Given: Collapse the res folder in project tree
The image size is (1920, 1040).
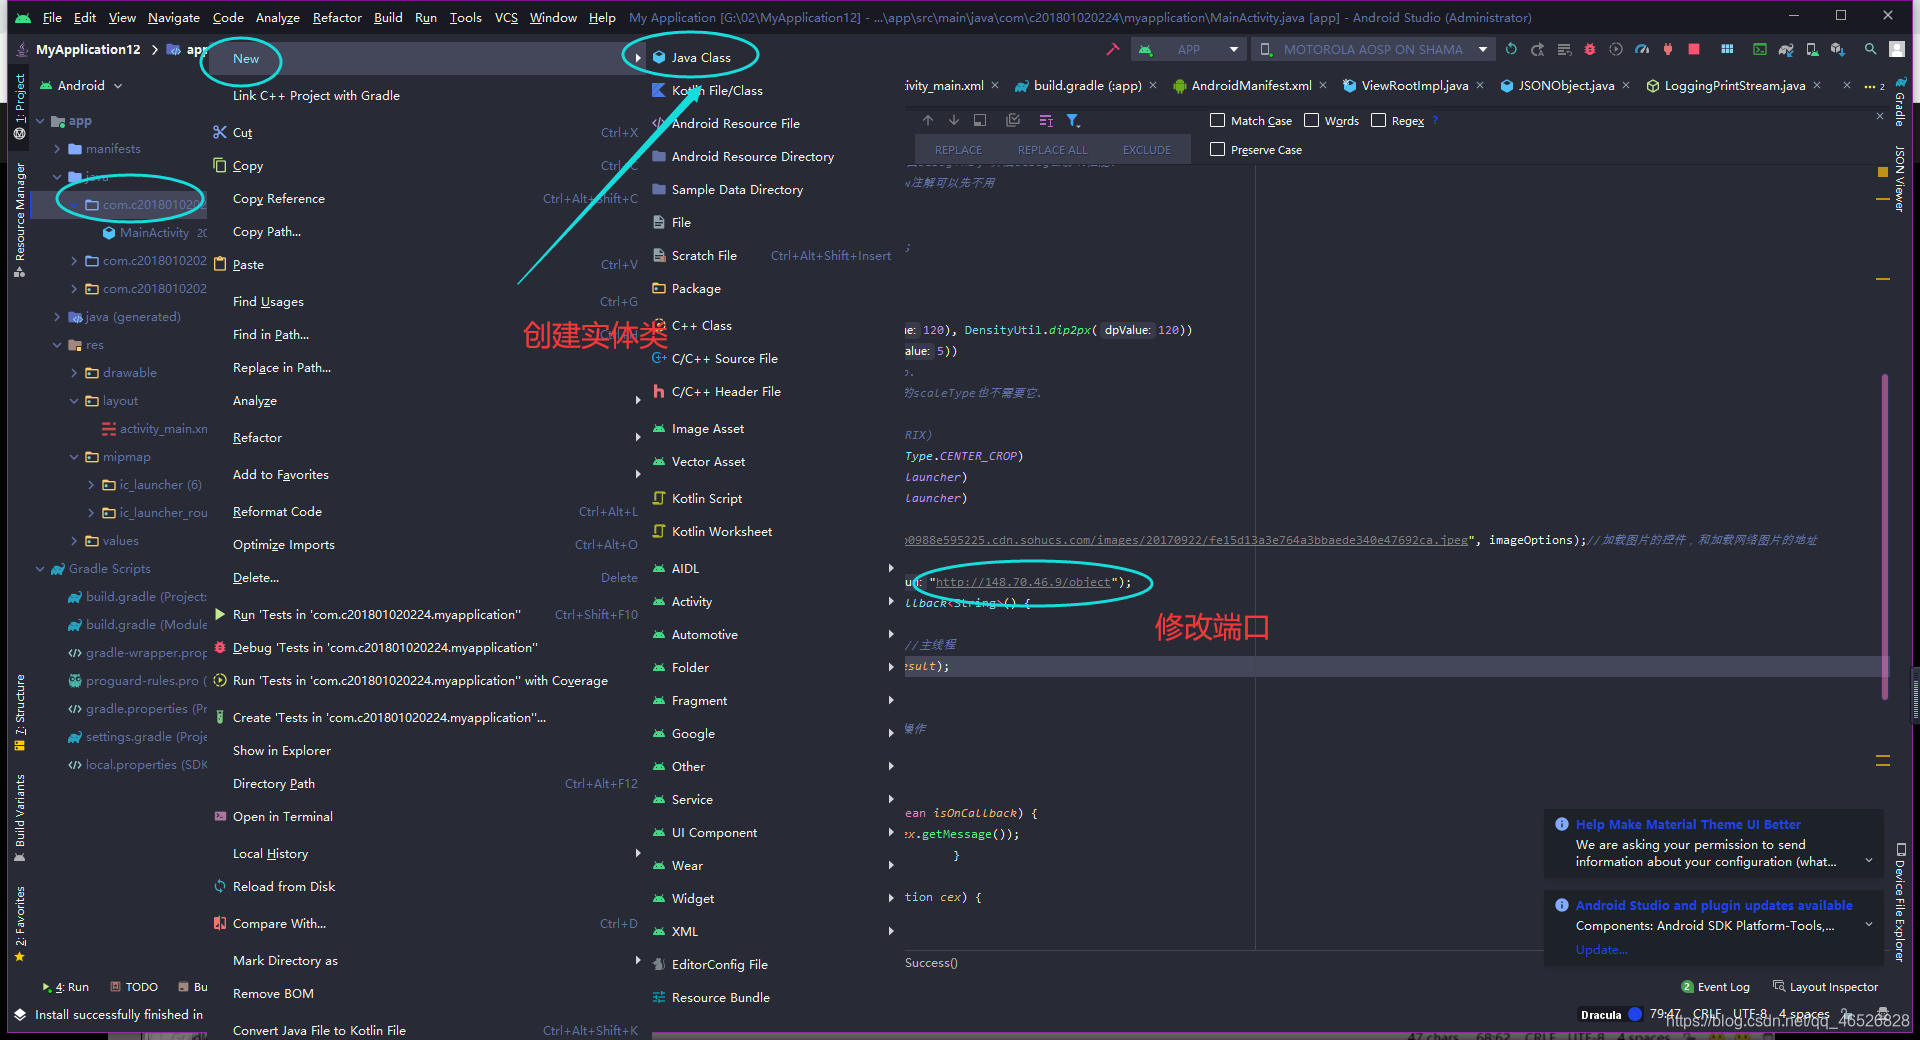Looking at the screenshot, I should (x=57, y=345).
